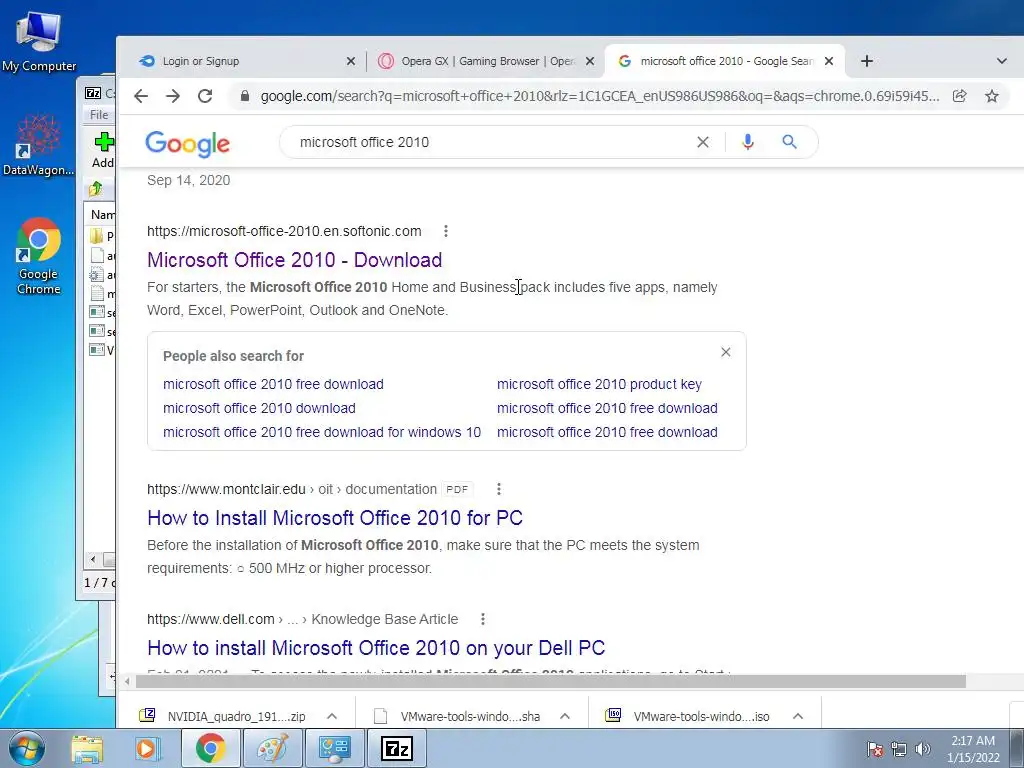Open How to Install Office 2010 for PC
1024x768 pixels.
335,518
